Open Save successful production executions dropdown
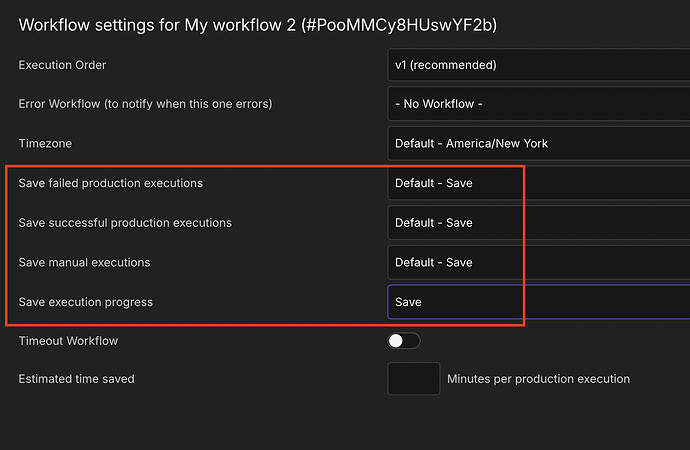690x450 pixels. tap(538, 222)
